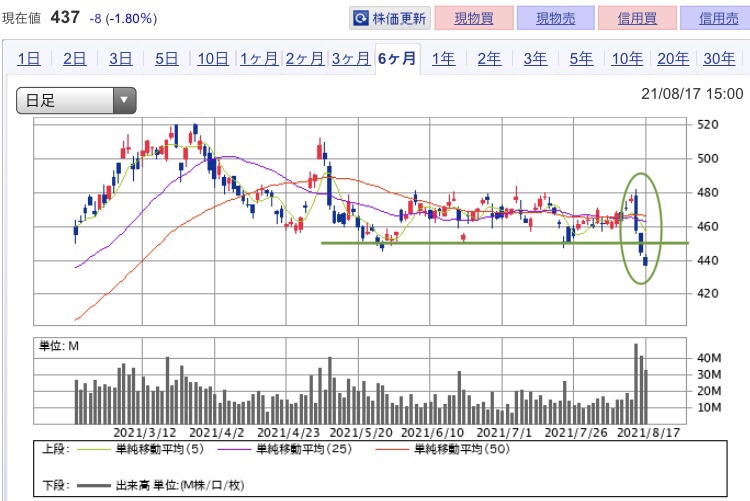Switch to the 1日 period tab

click(29, 58)
